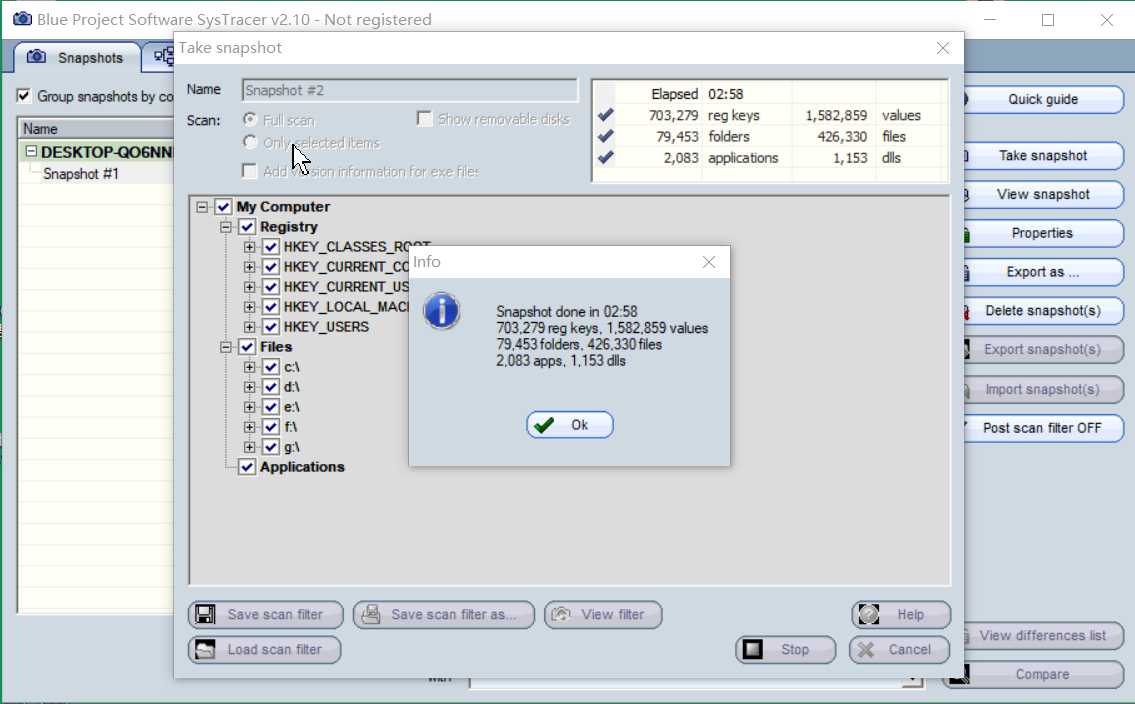
Task: Click the SysTracer camera icon in the title bar
Action: tap(22, 19)
